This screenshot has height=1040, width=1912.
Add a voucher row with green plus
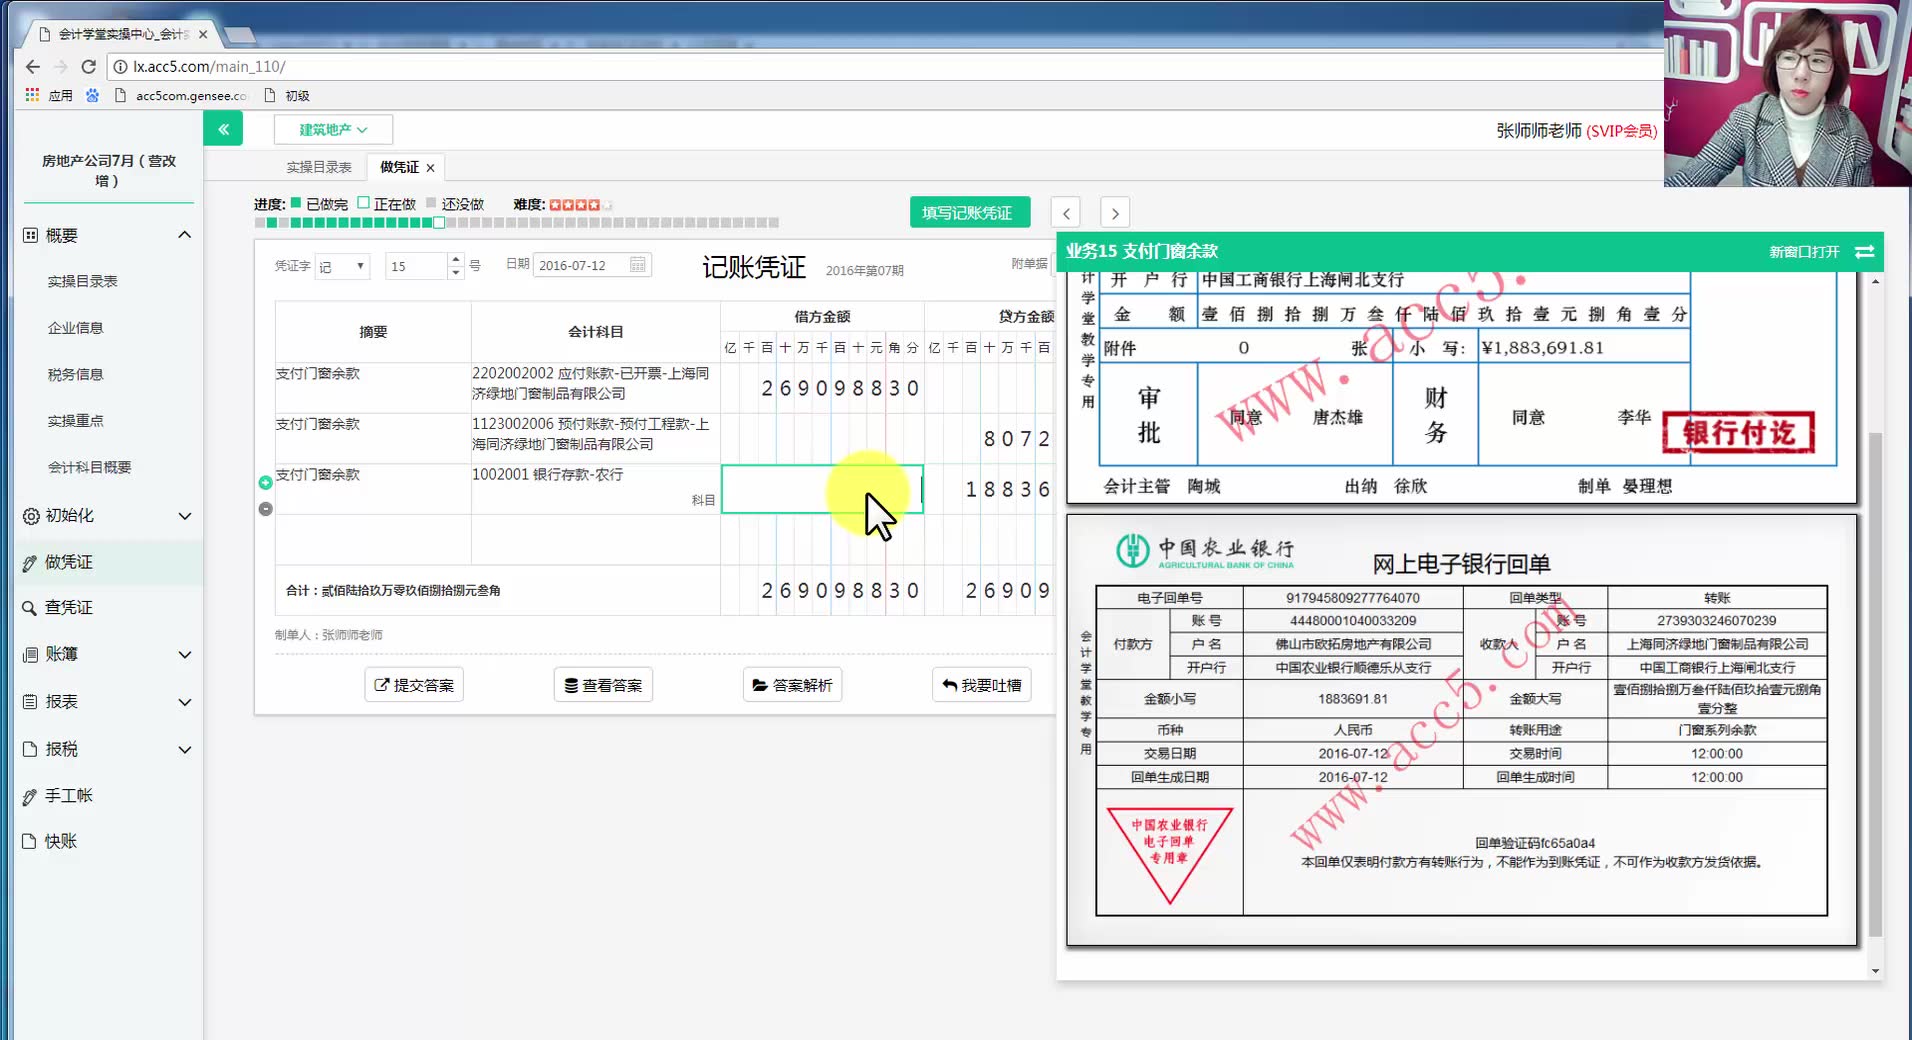tap(265, 483)
